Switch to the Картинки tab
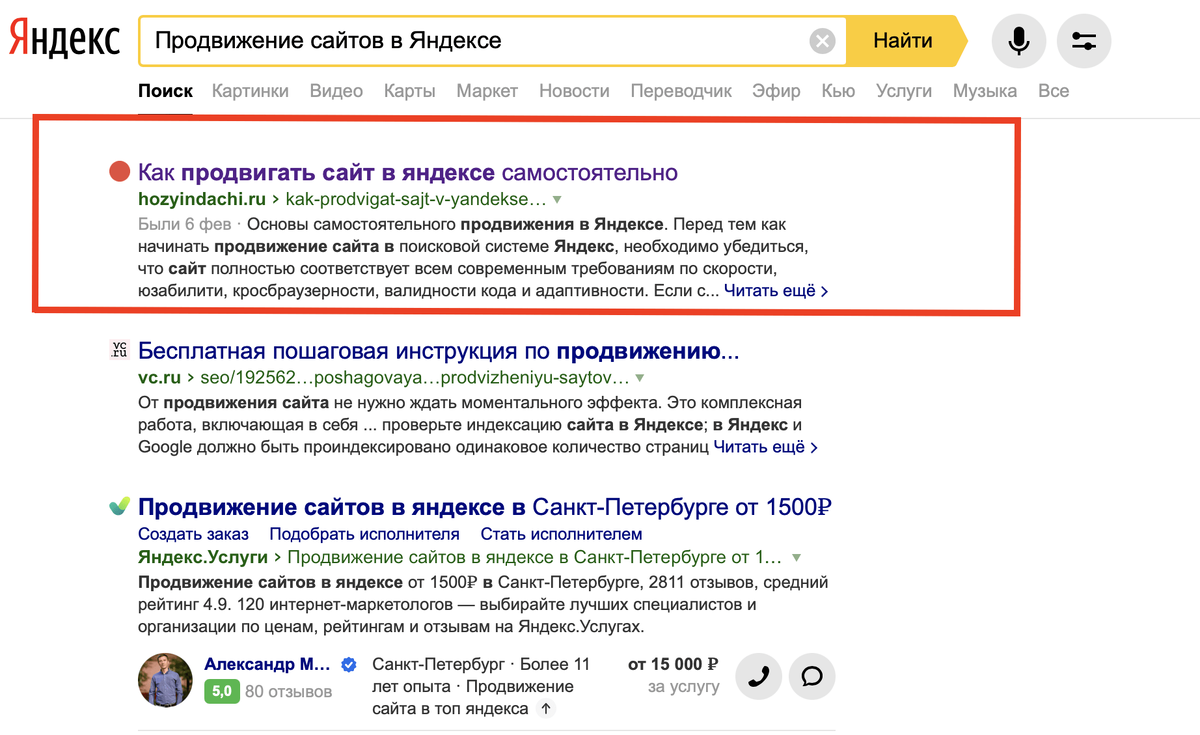Image resolution: width=1200 pixels, height=735 pixels. click(x=249, y=90)
